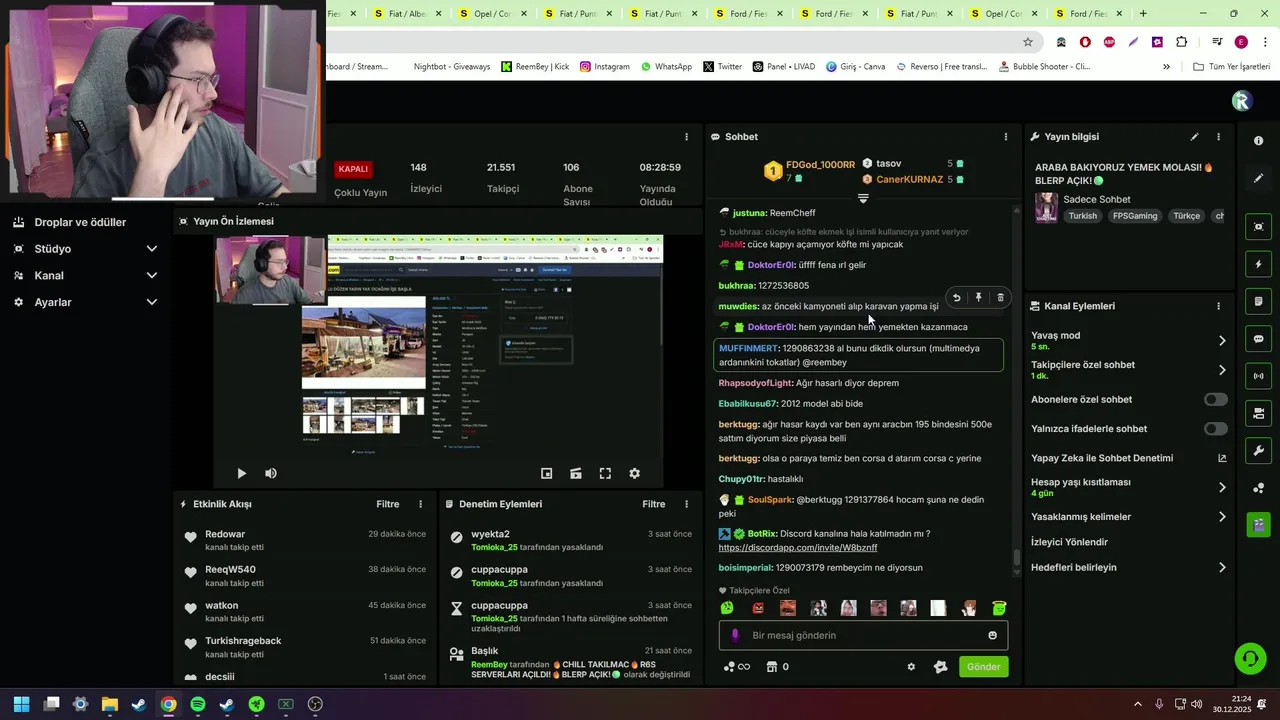Click the pencil icon in the right sidebar
The image size is (1280, 720).
[x=1258, y=178]
